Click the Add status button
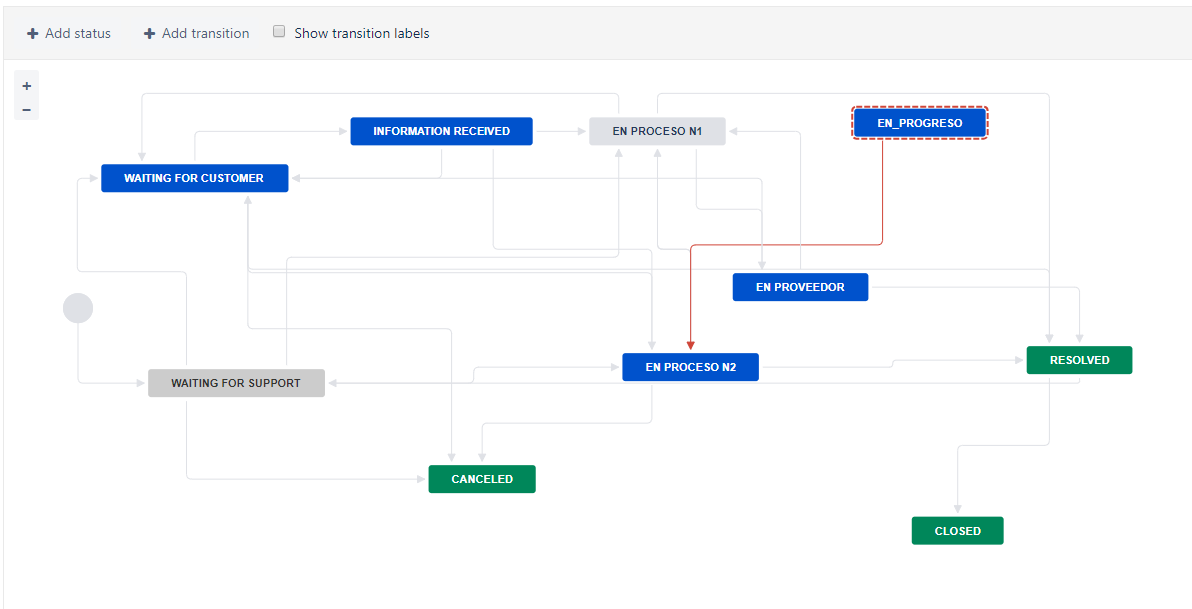This screenshot has width=1192, height=609. click(x=69, y=33)
